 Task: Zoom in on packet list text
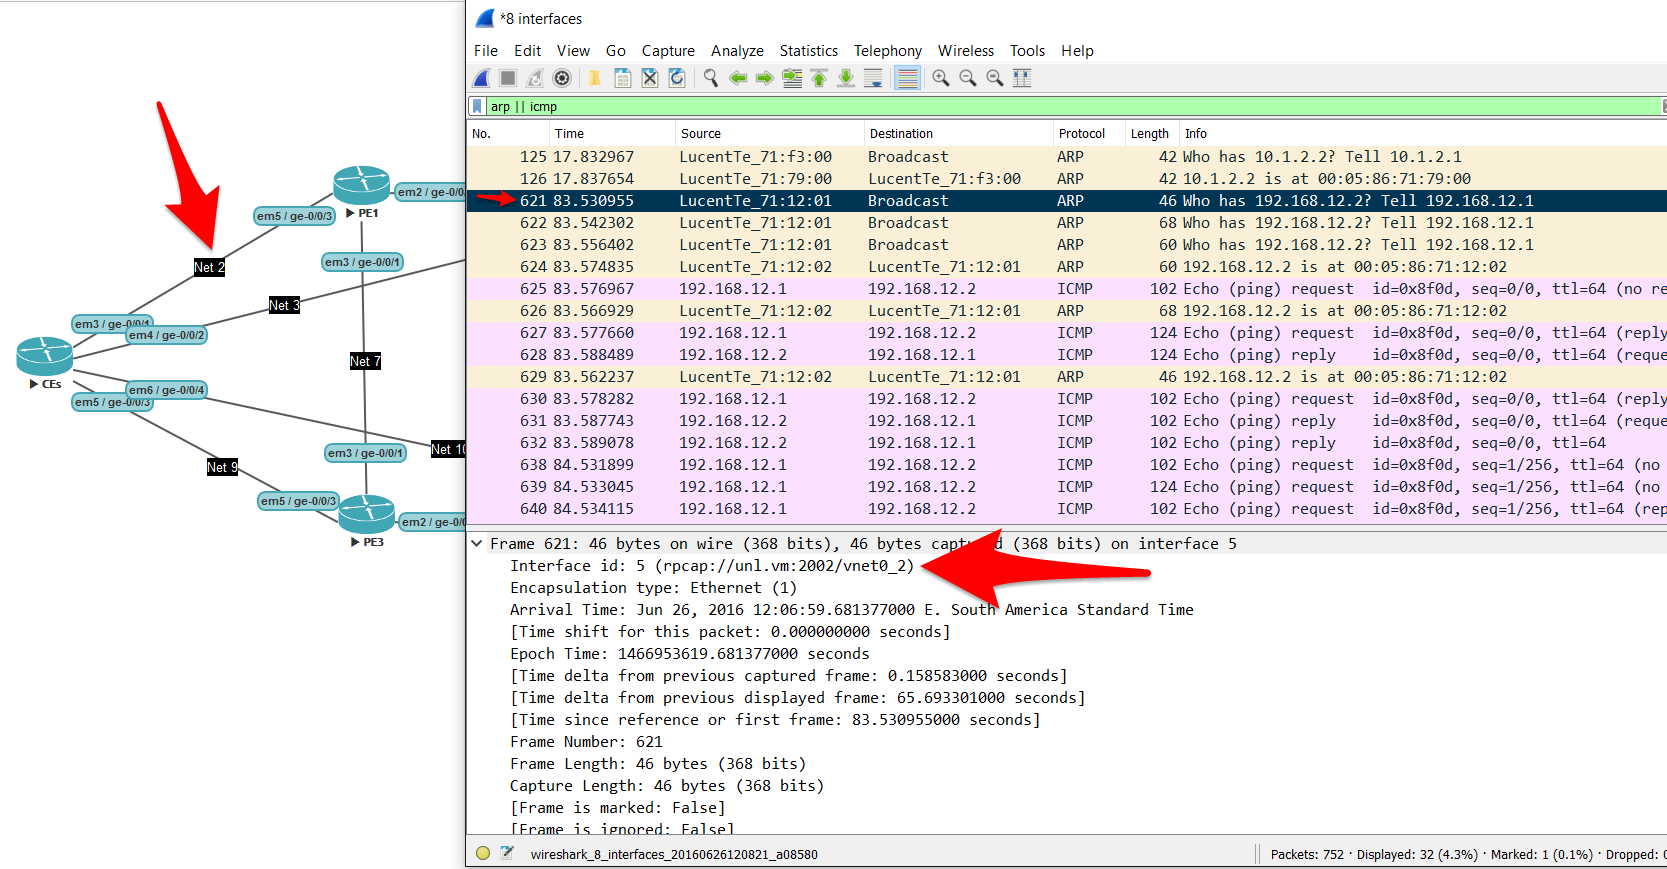[941, 78]
